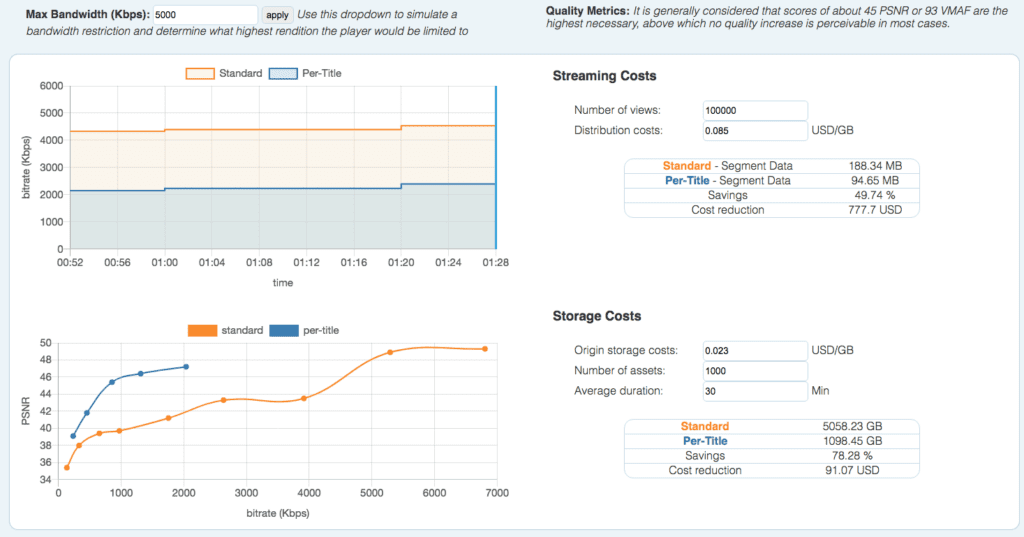This screenshot has height=537, width=1024.
Task: Click the '01:00' tick on time axis
Action: click(165, 263)
